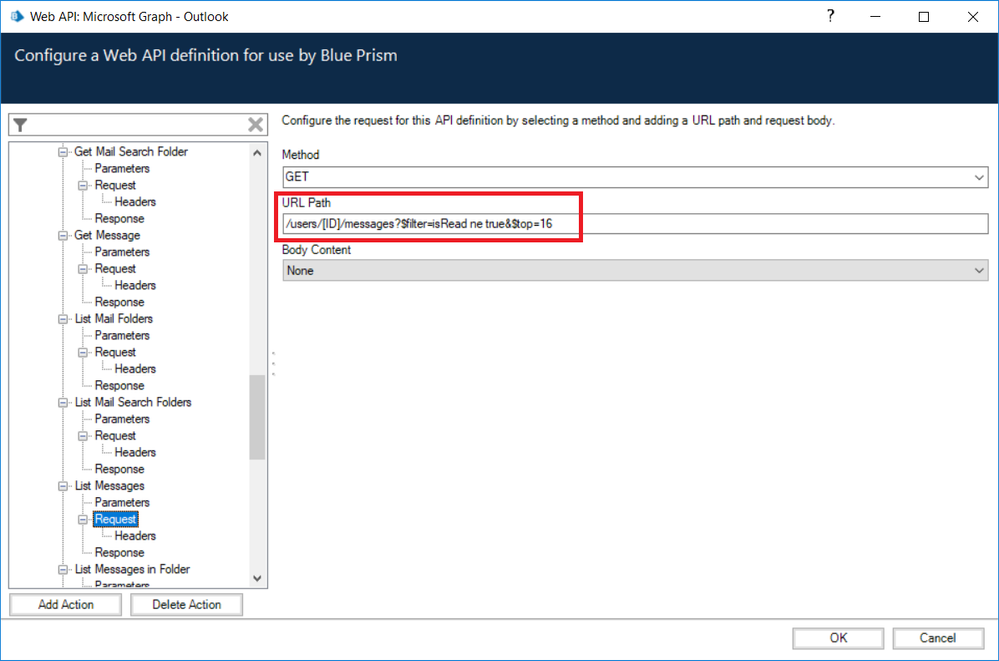Click the Delete Action button
Image resolution: width=999 pixels, height=661 pixels.
coord(187,604)
